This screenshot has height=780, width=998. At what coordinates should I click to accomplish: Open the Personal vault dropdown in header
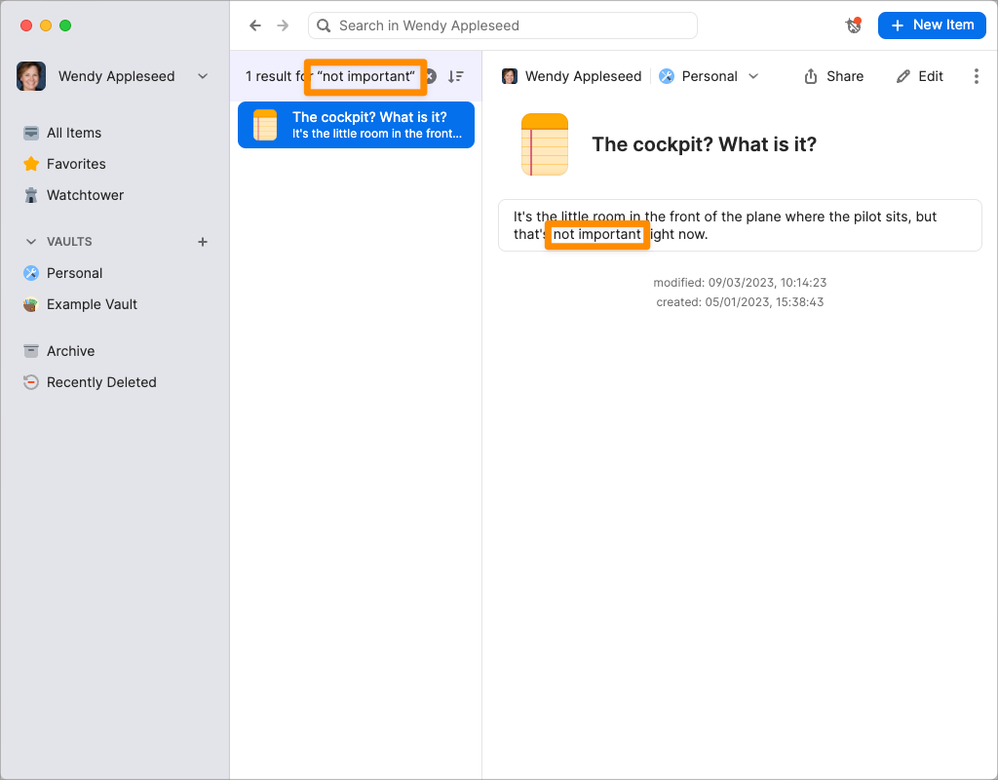click(x=709, y=76)
